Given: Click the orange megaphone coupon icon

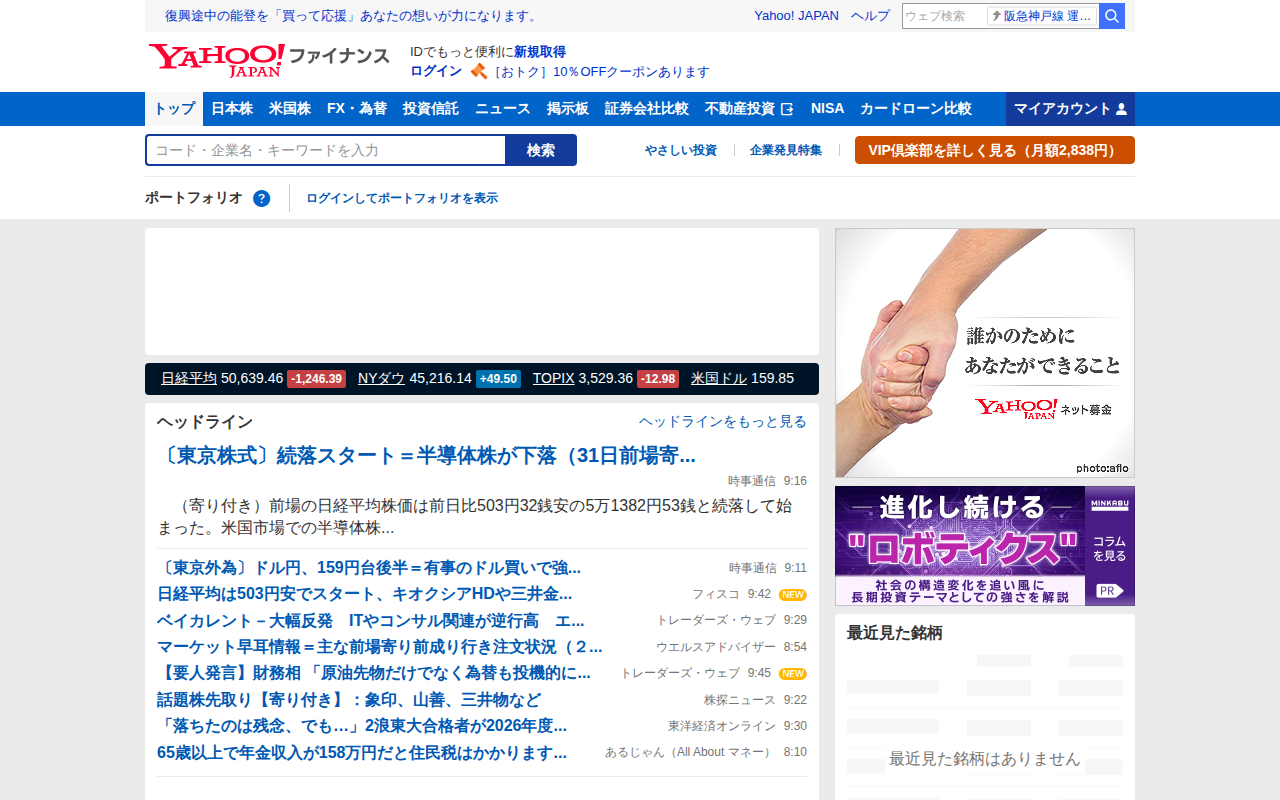Looking at the screenshot, I should click(479, 71).
